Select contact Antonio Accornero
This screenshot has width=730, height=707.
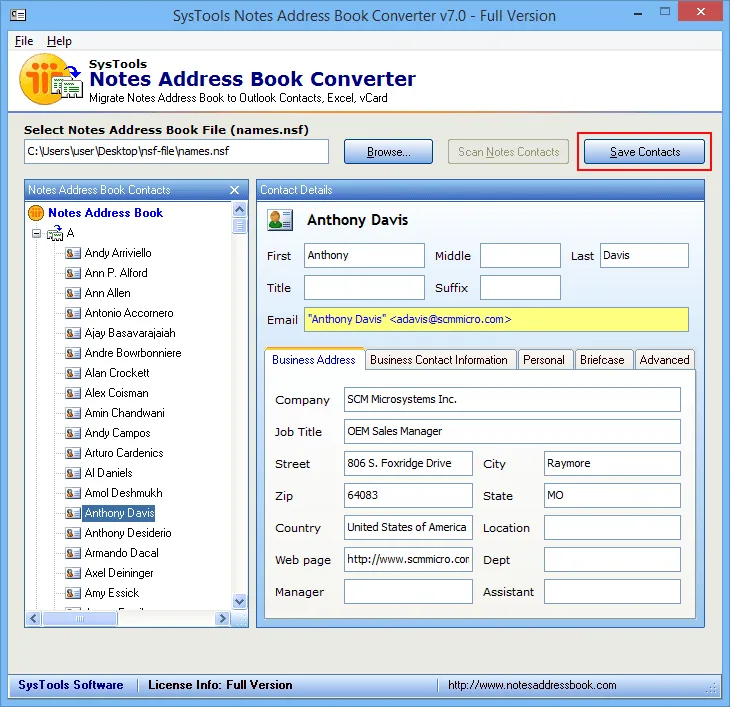(x=129, y=313)
